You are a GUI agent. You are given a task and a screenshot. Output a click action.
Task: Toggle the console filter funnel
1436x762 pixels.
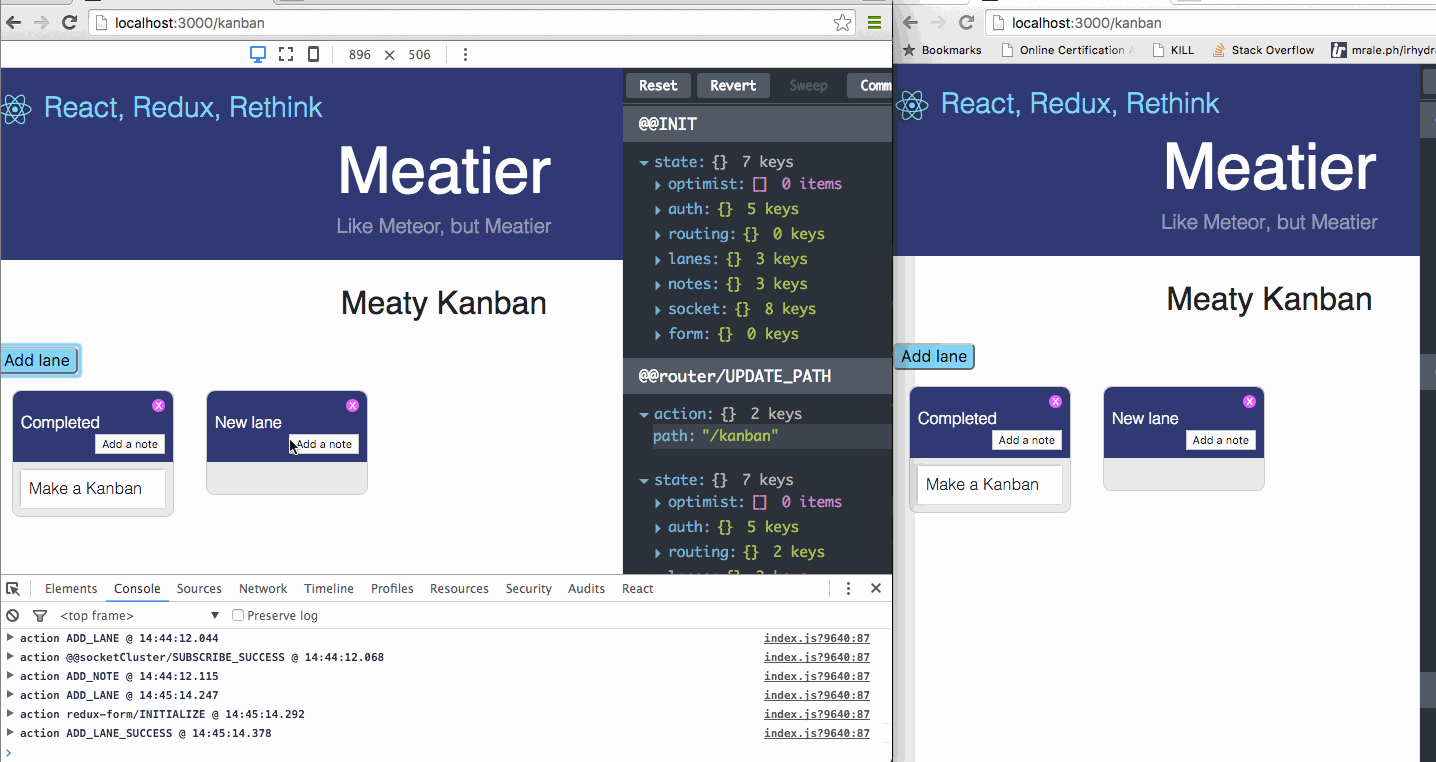[40, 615]
